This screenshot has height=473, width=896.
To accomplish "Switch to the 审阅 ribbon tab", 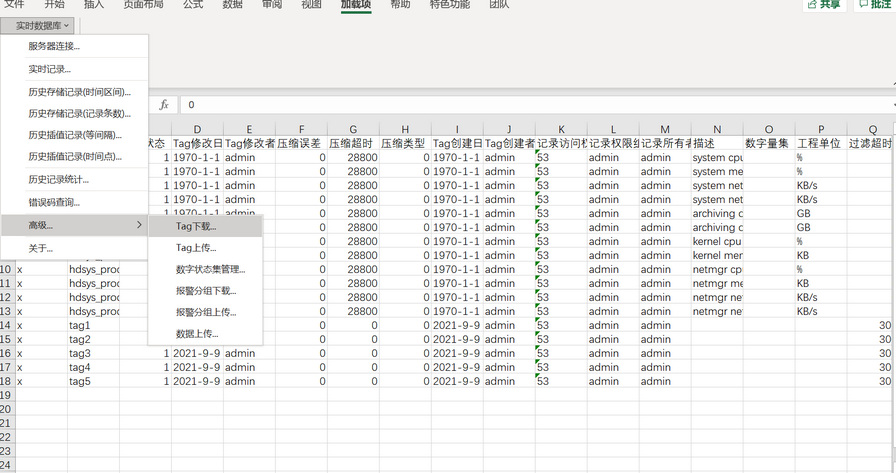I will point(272,5).
